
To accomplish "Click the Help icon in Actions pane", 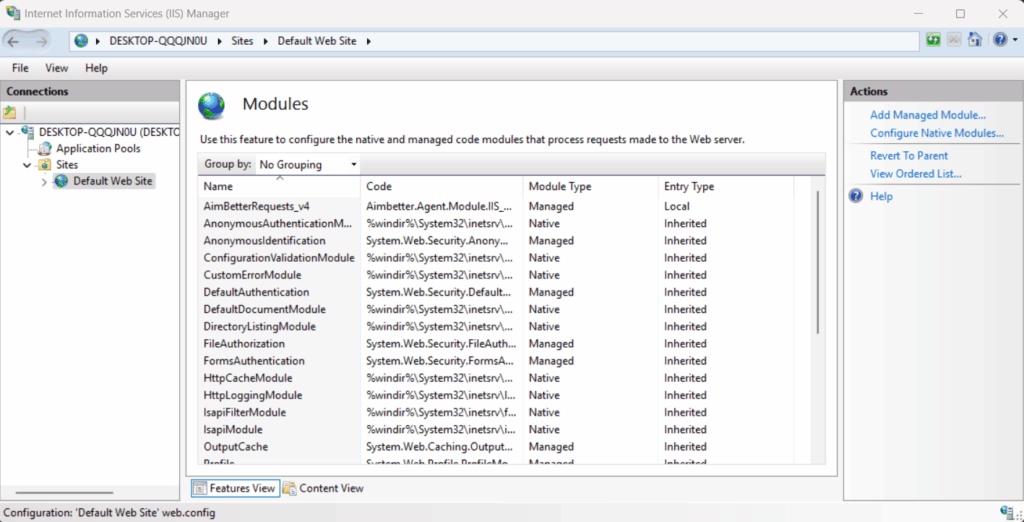I will (856, 197).
